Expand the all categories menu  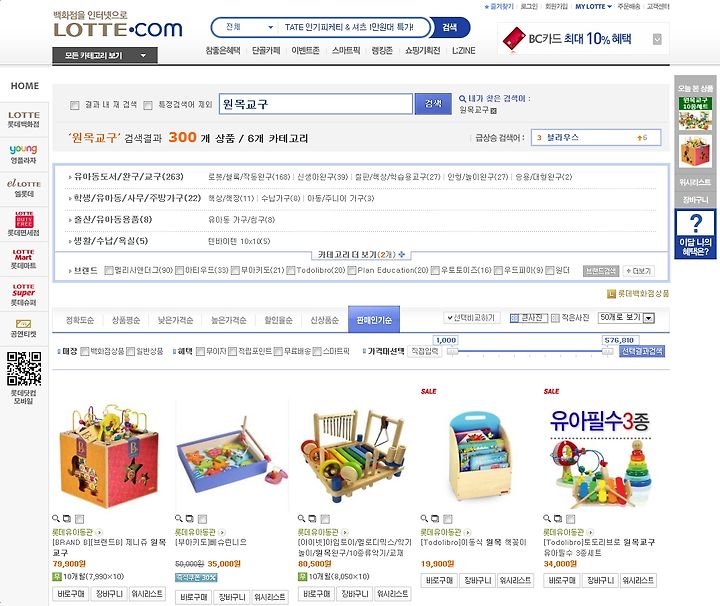[x=105, y=55]
